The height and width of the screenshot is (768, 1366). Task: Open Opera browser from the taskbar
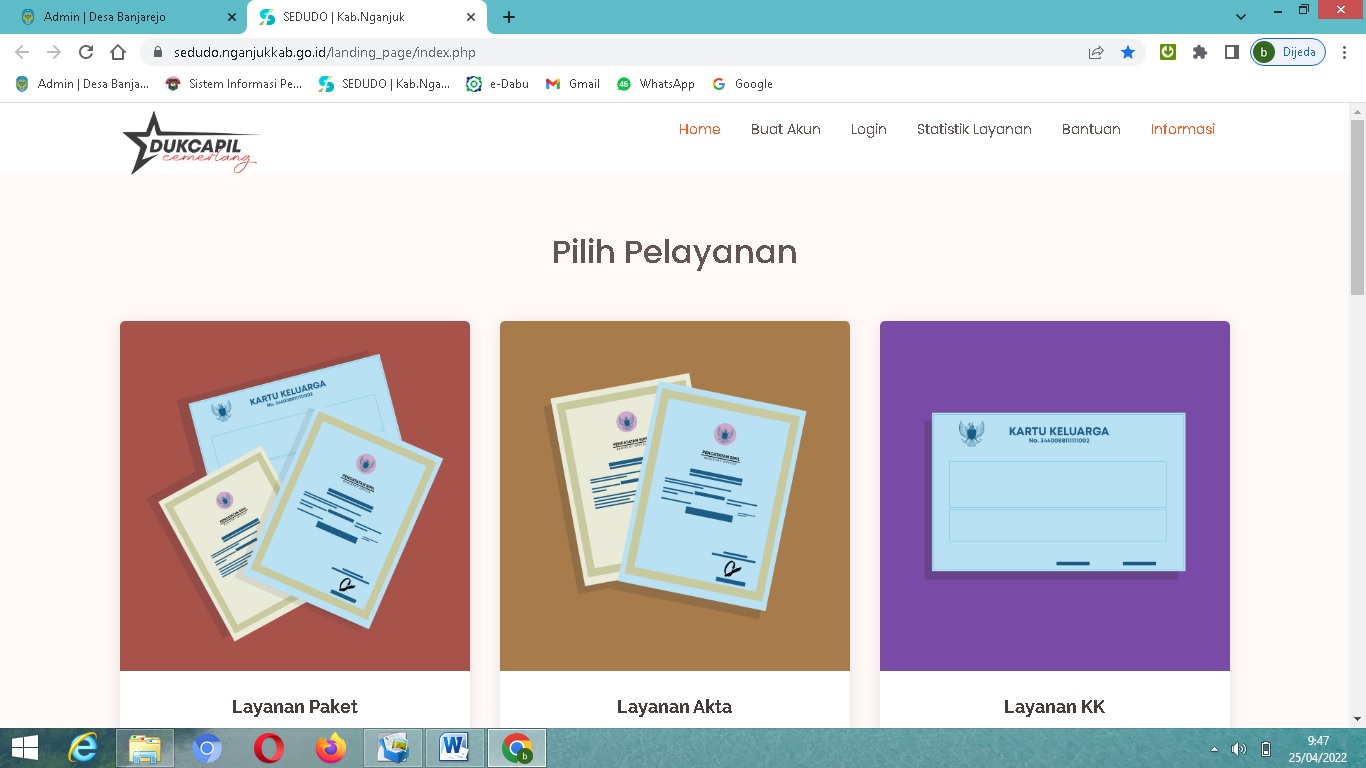coord(268,747)
